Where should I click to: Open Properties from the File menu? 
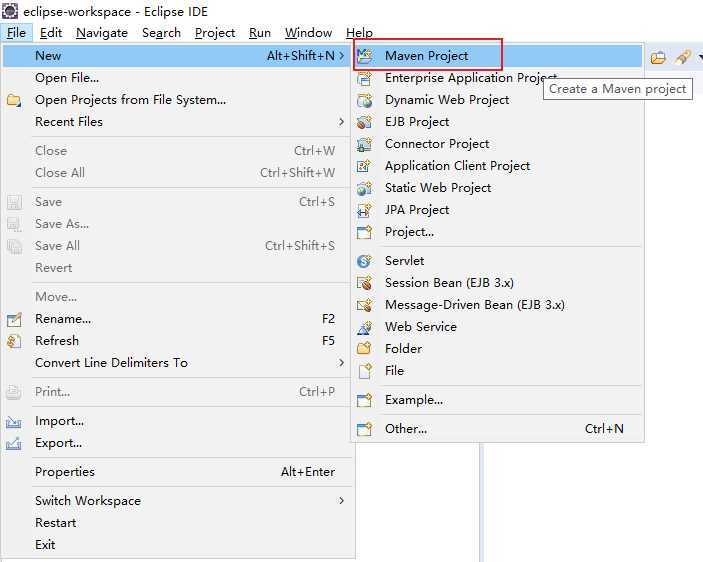coord(178,472)
